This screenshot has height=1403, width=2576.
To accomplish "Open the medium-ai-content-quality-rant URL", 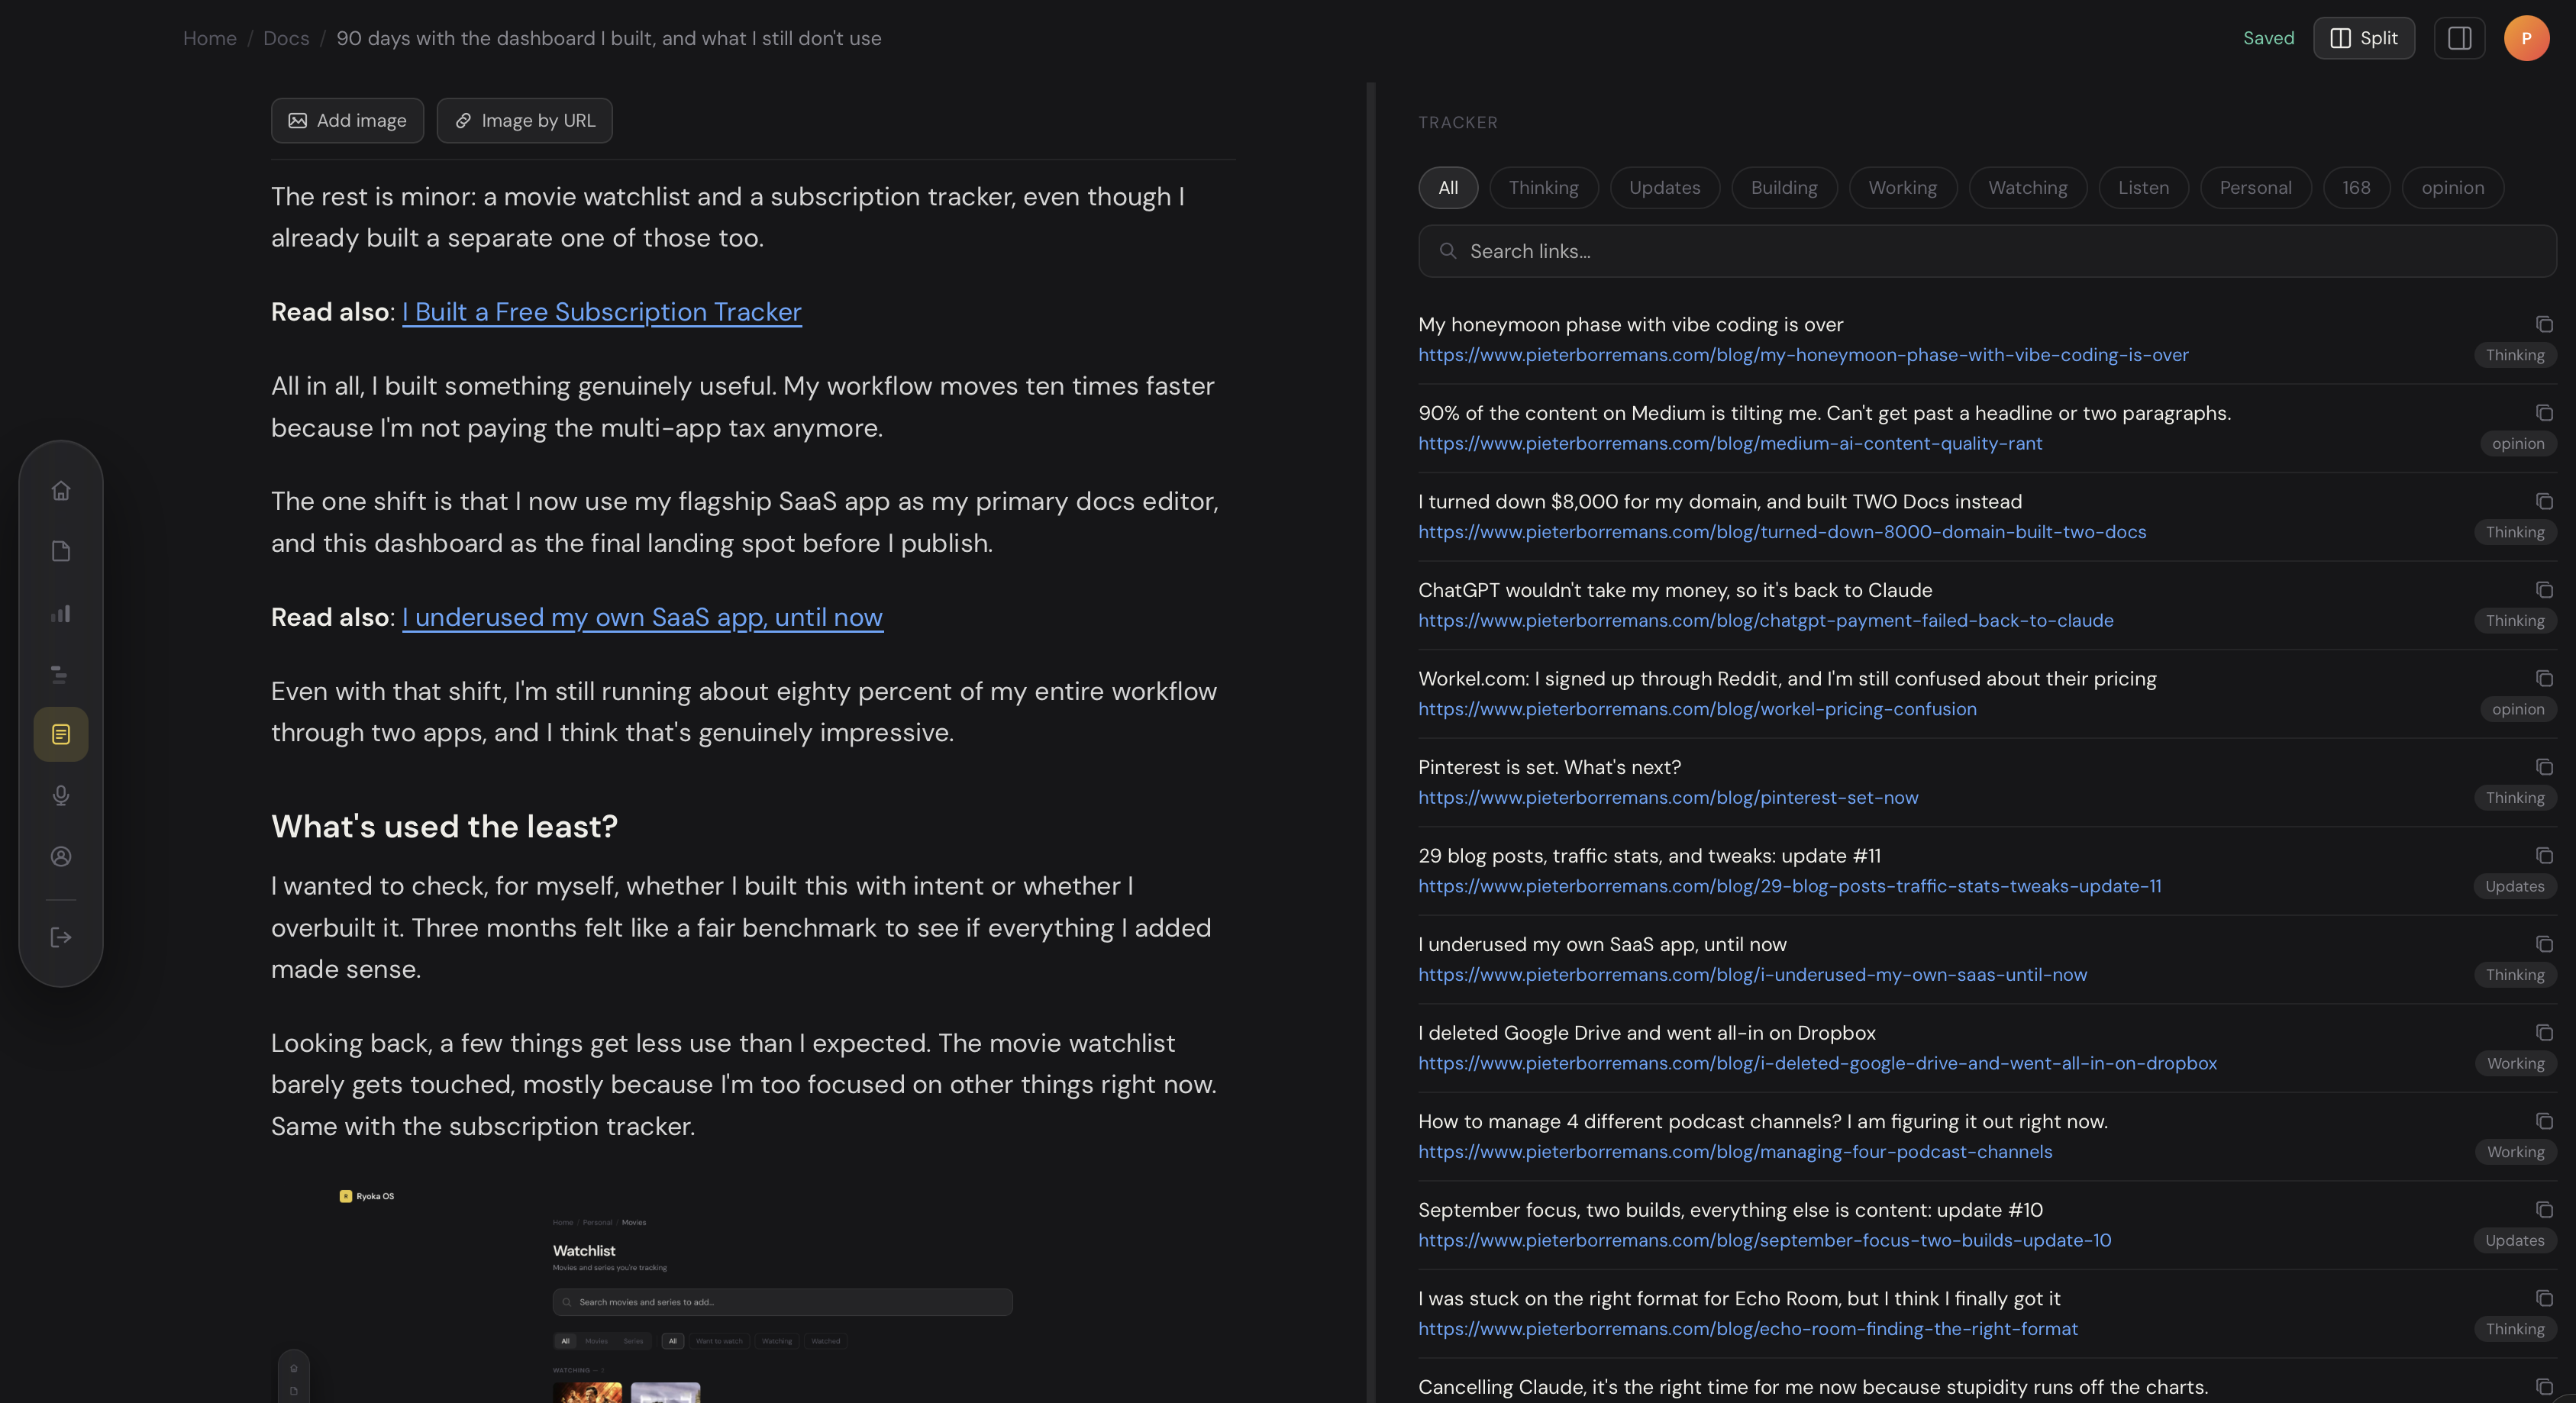I will coord(1730,443).
